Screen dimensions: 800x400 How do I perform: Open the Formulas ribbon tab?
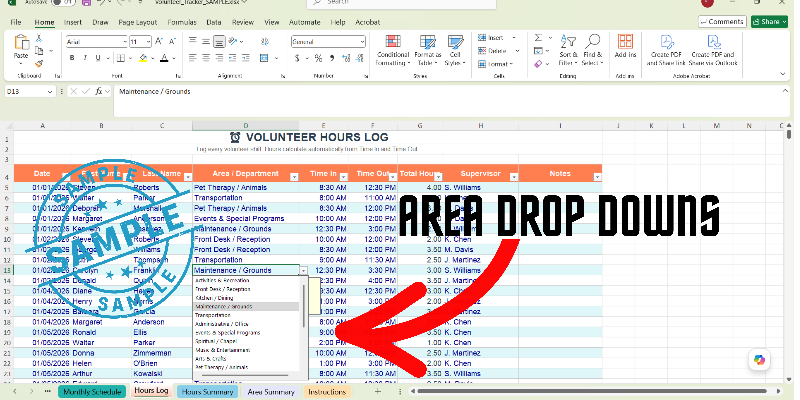click(x=182, y=22)
